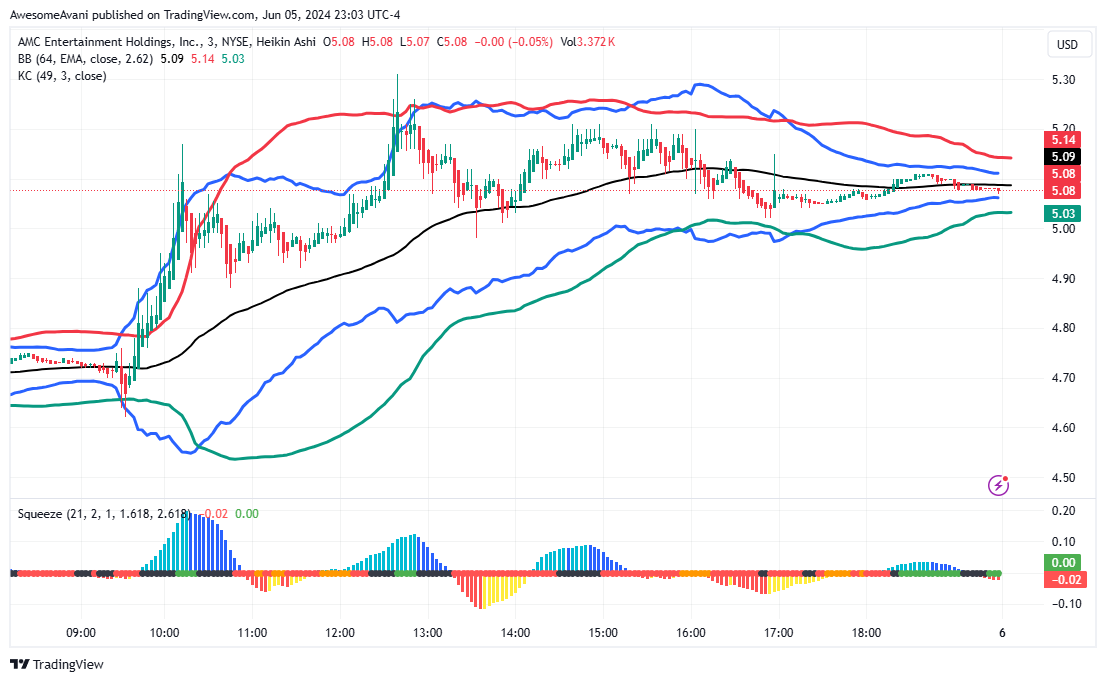Image resolution: width=1106 pixels, height=682 pixels.
Task: Click the red -0.02 squeeze value label on axis
Action: click(1063, 580)
